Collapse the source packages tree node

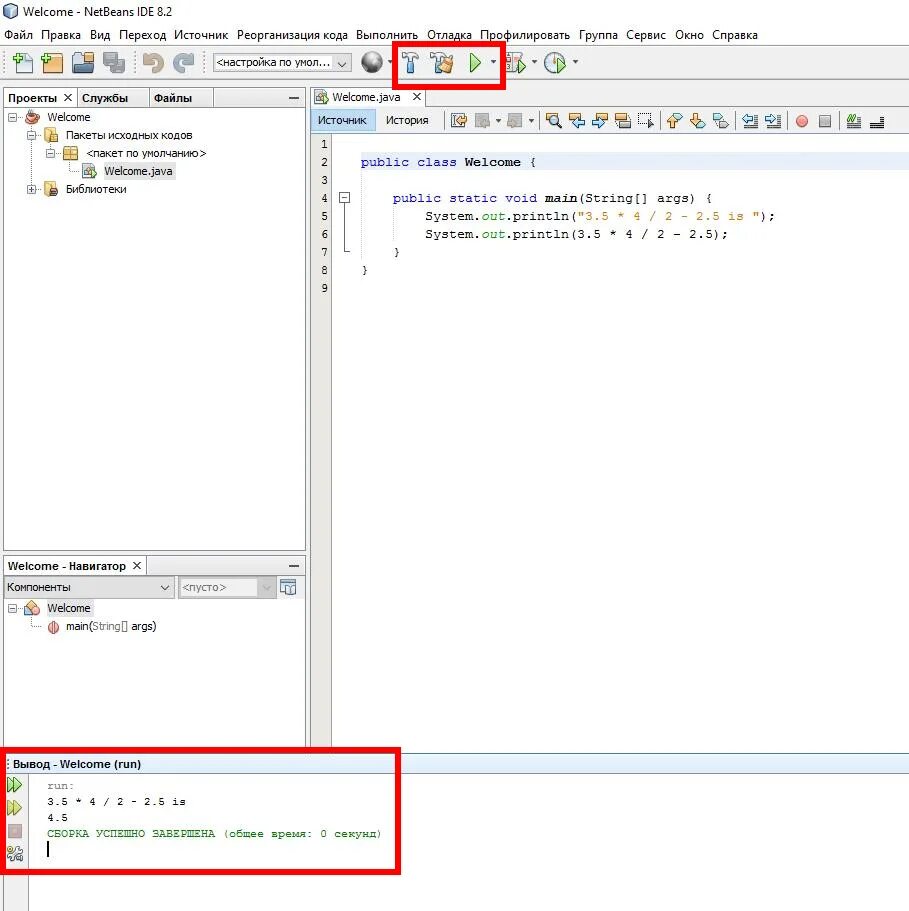click(x=31, y=135)
